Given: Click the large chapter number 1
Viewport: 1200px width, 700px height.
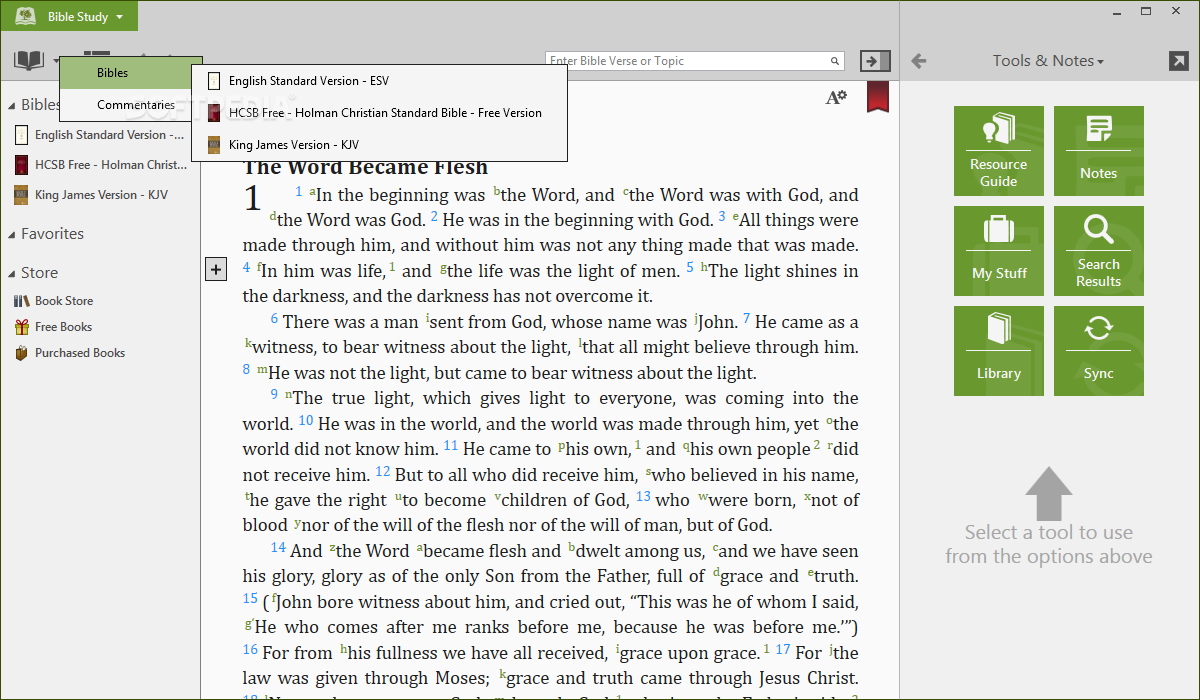Looking at the screenshot, I should 254,197.
